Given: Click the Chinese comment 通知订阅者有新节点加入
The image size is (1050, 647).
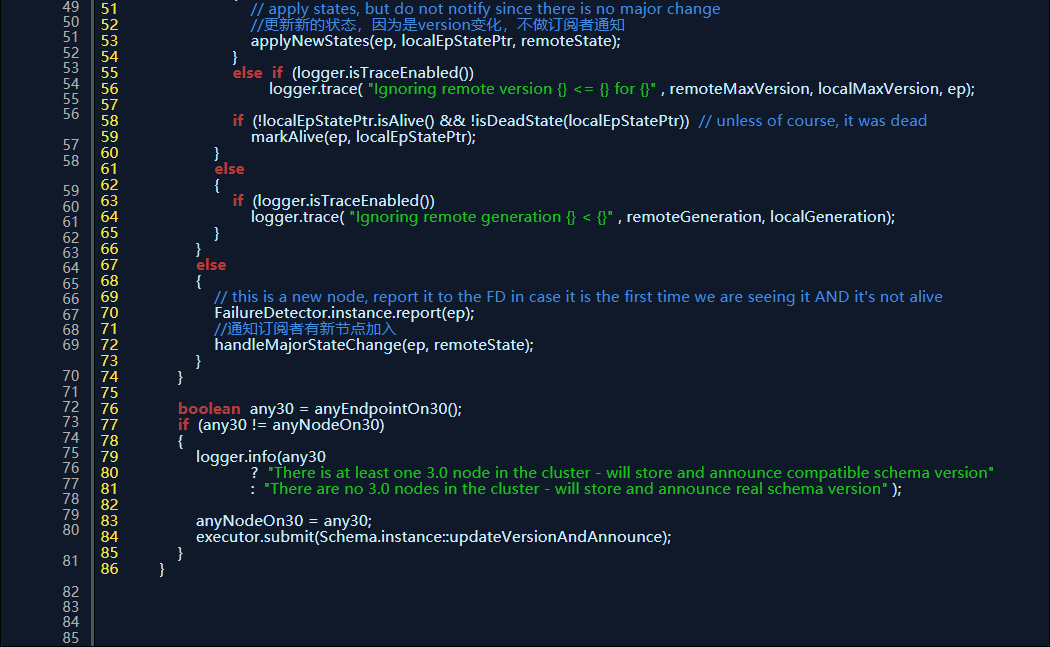Looking at the screenshot, I should point(305,329).
